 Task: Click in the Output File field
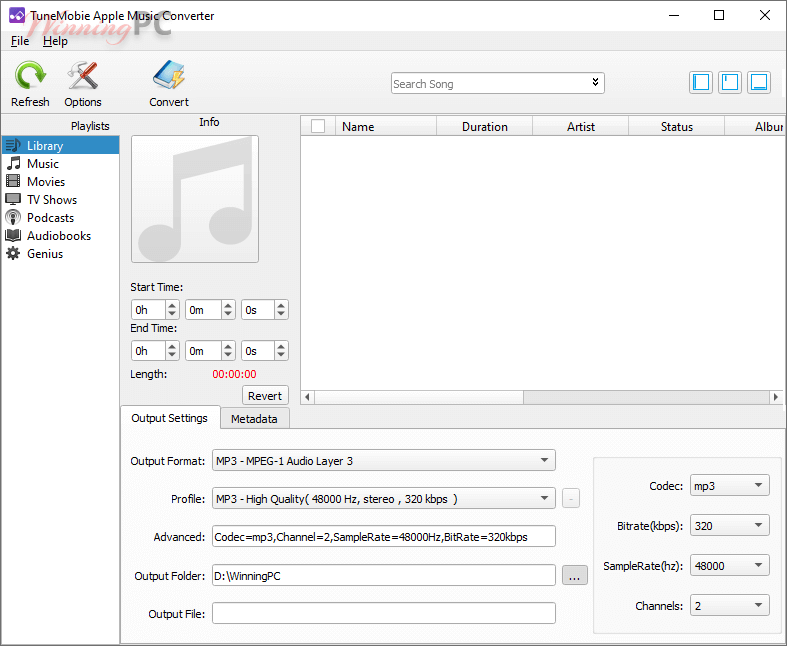point(383,613)
